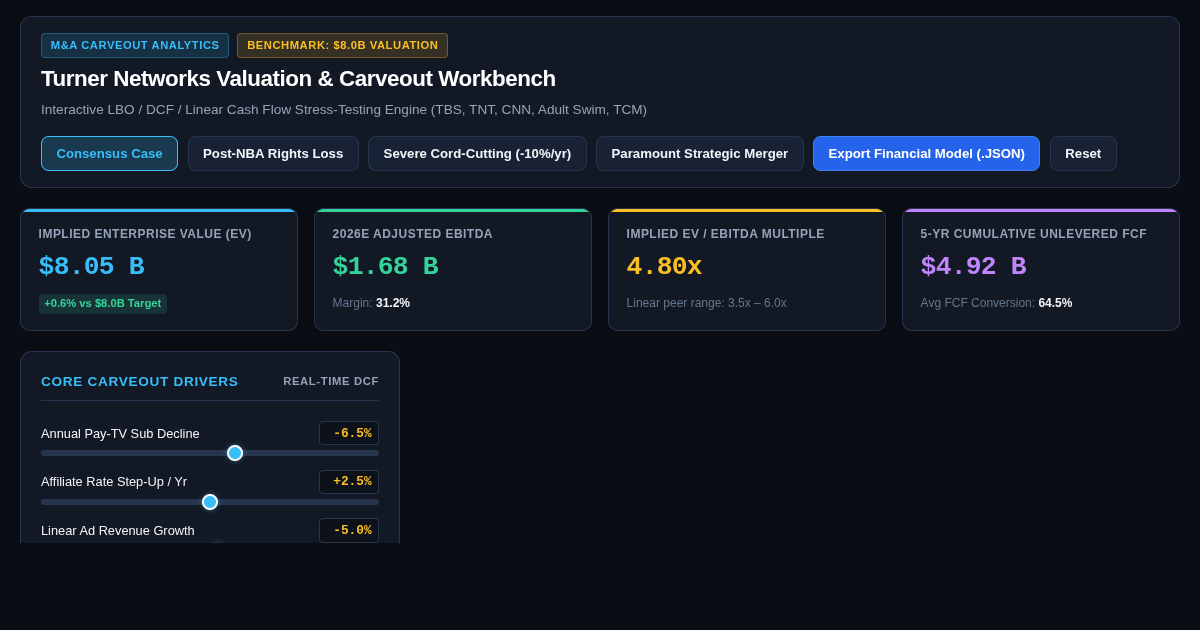Click the Benchmark: $8.0B Valuation badge
The image size is (1200, 630).
click(342, 45)
